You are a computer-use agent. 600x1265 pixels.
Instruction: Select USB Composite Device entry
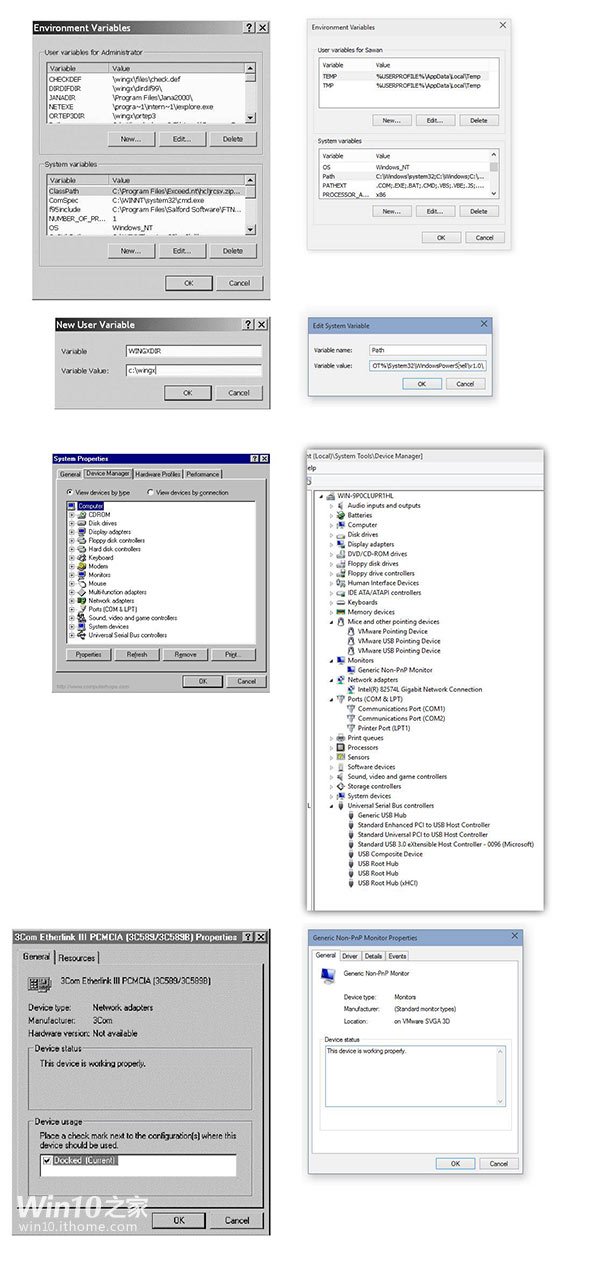click(390, 854)
